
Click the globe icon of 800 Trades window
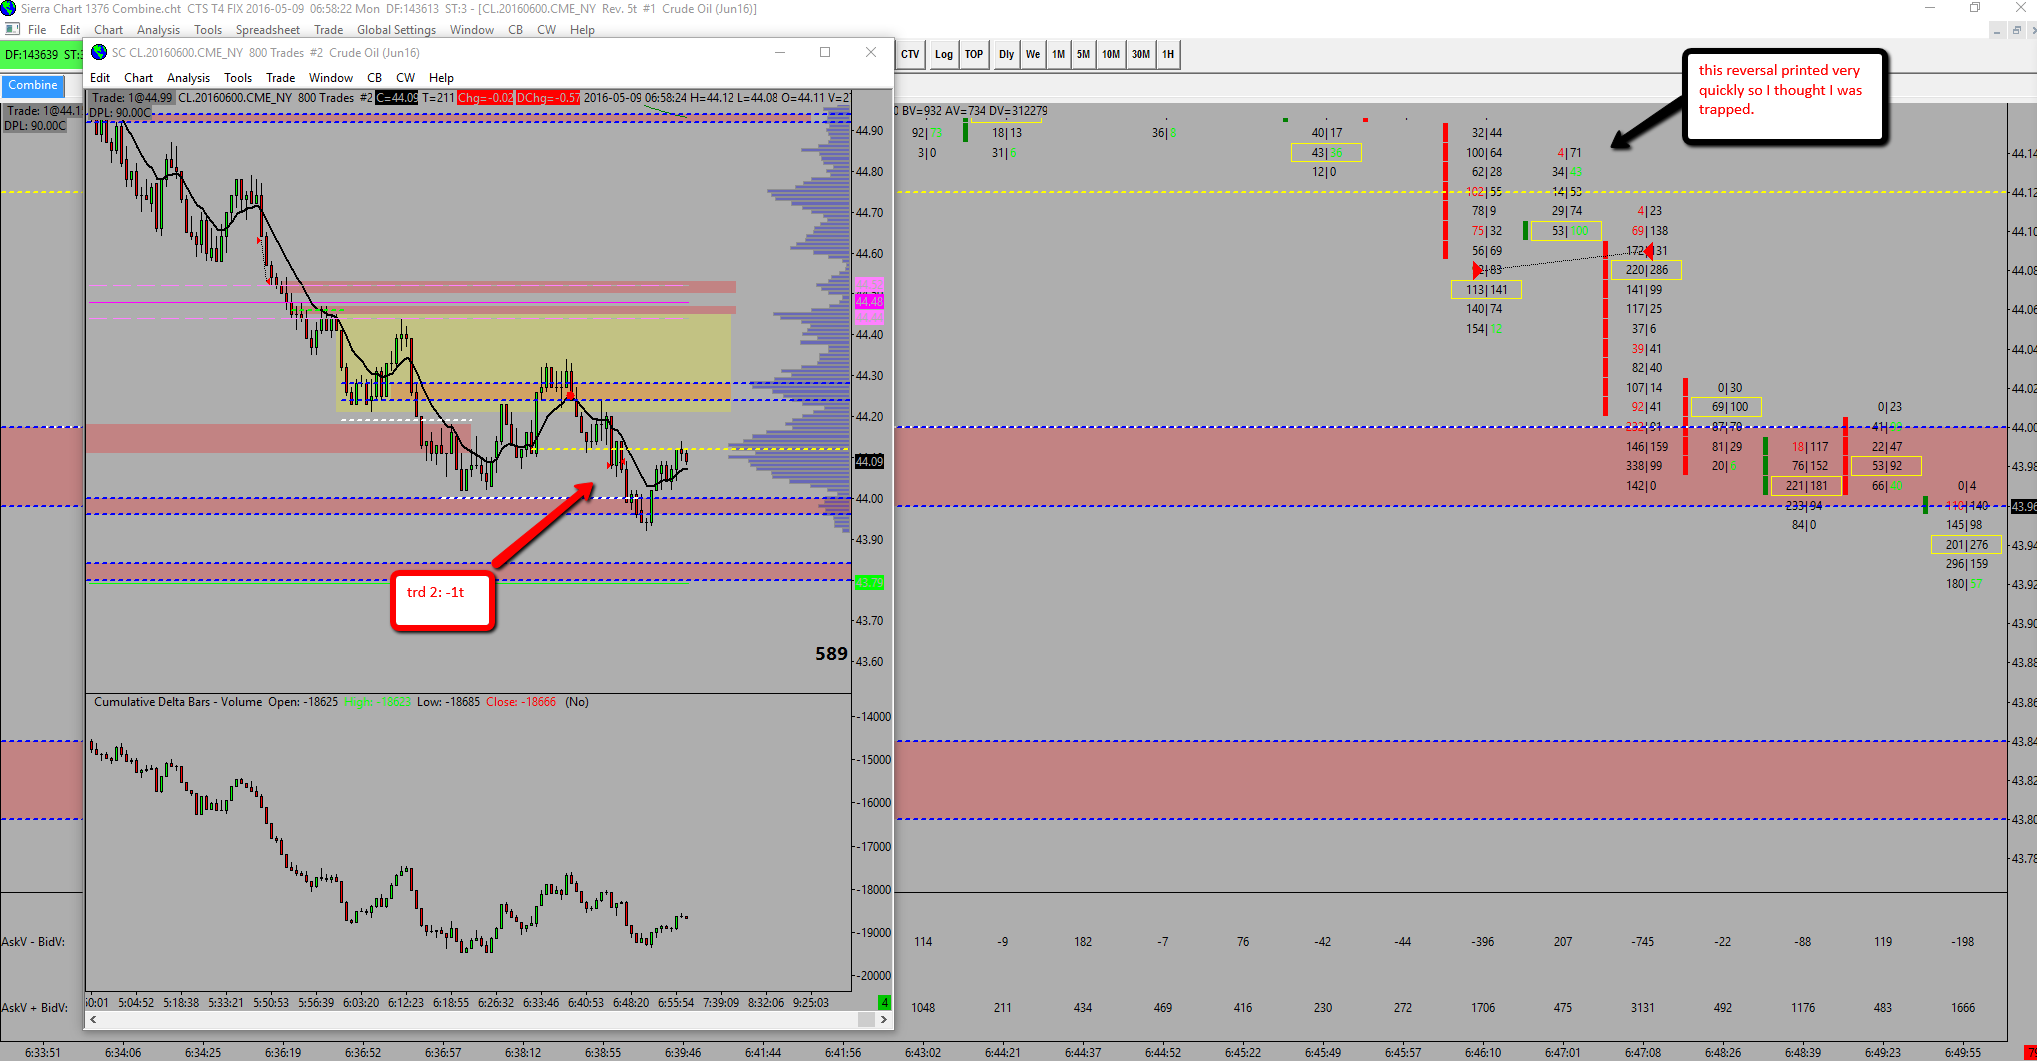[x=99, y=52]
